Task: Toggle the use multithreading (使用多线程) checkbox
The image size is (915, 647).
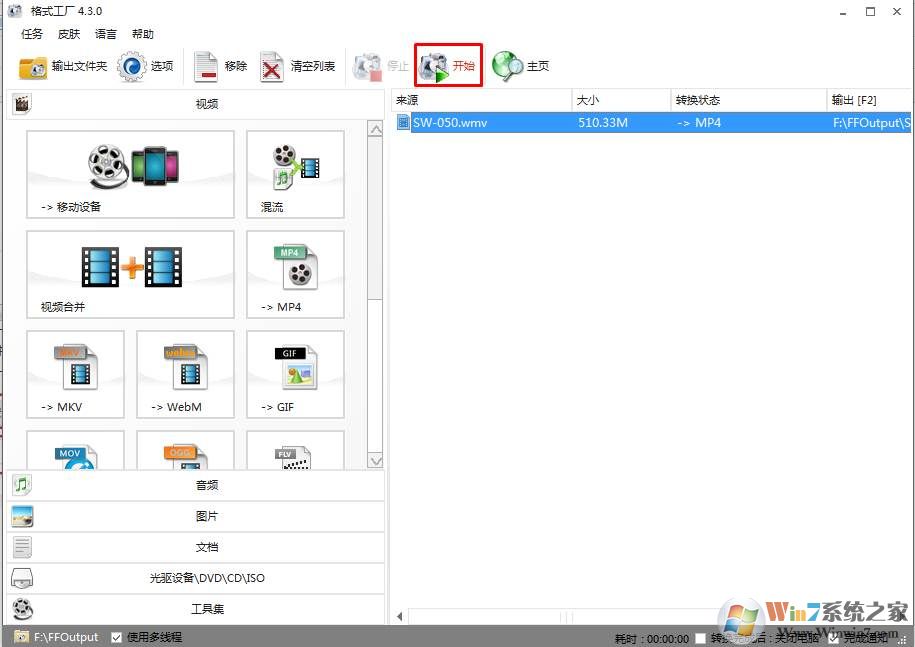Action: [117, 637]
